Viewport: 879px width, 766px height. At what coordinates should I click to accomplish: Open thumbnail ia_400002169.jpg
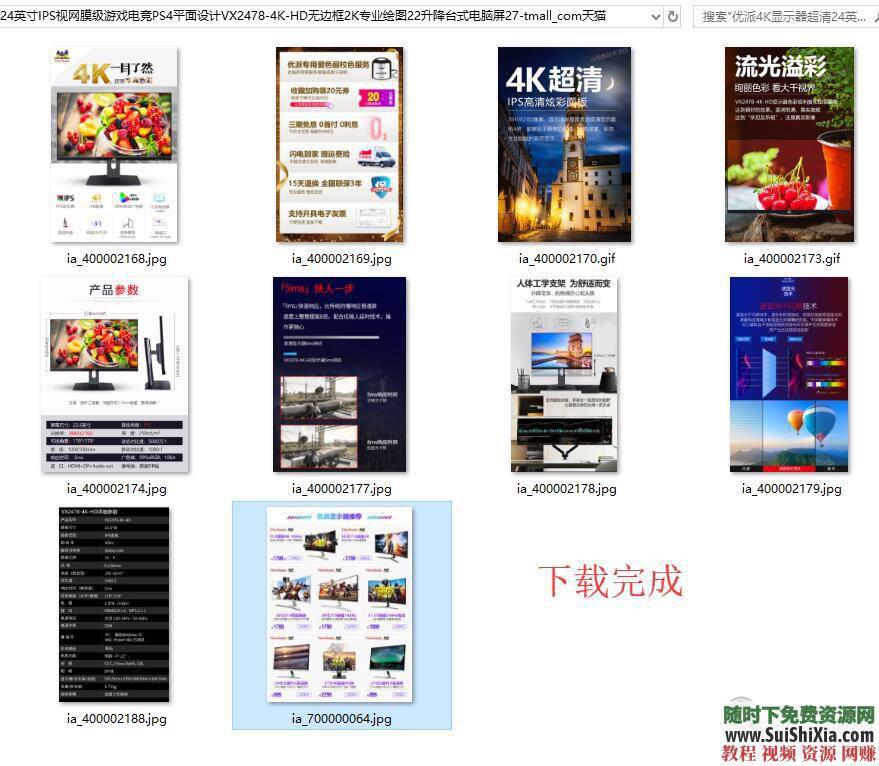pos(341,145)
